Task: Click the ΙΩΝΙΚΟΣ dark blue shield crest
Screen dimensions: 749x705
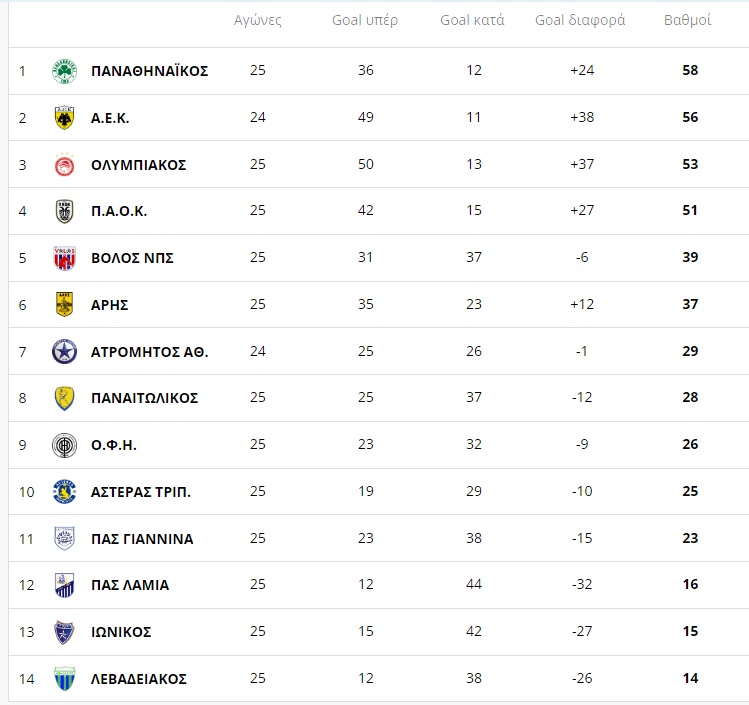Action: 64,632
